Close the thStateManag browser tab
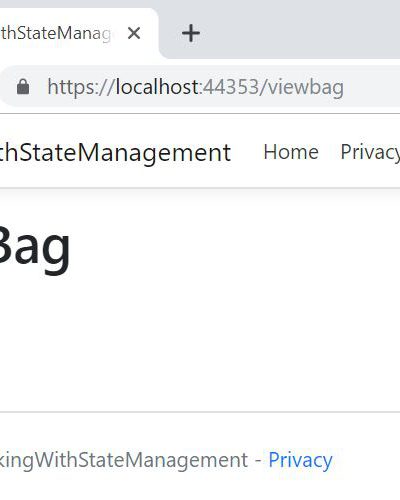Screen dimensions: 400x500 [x=134, y=33]
